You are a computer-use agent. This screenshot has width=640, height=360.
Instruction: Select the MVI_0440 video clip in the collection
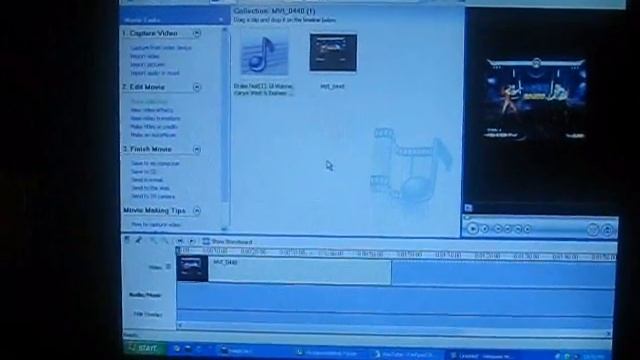point(333,53)
